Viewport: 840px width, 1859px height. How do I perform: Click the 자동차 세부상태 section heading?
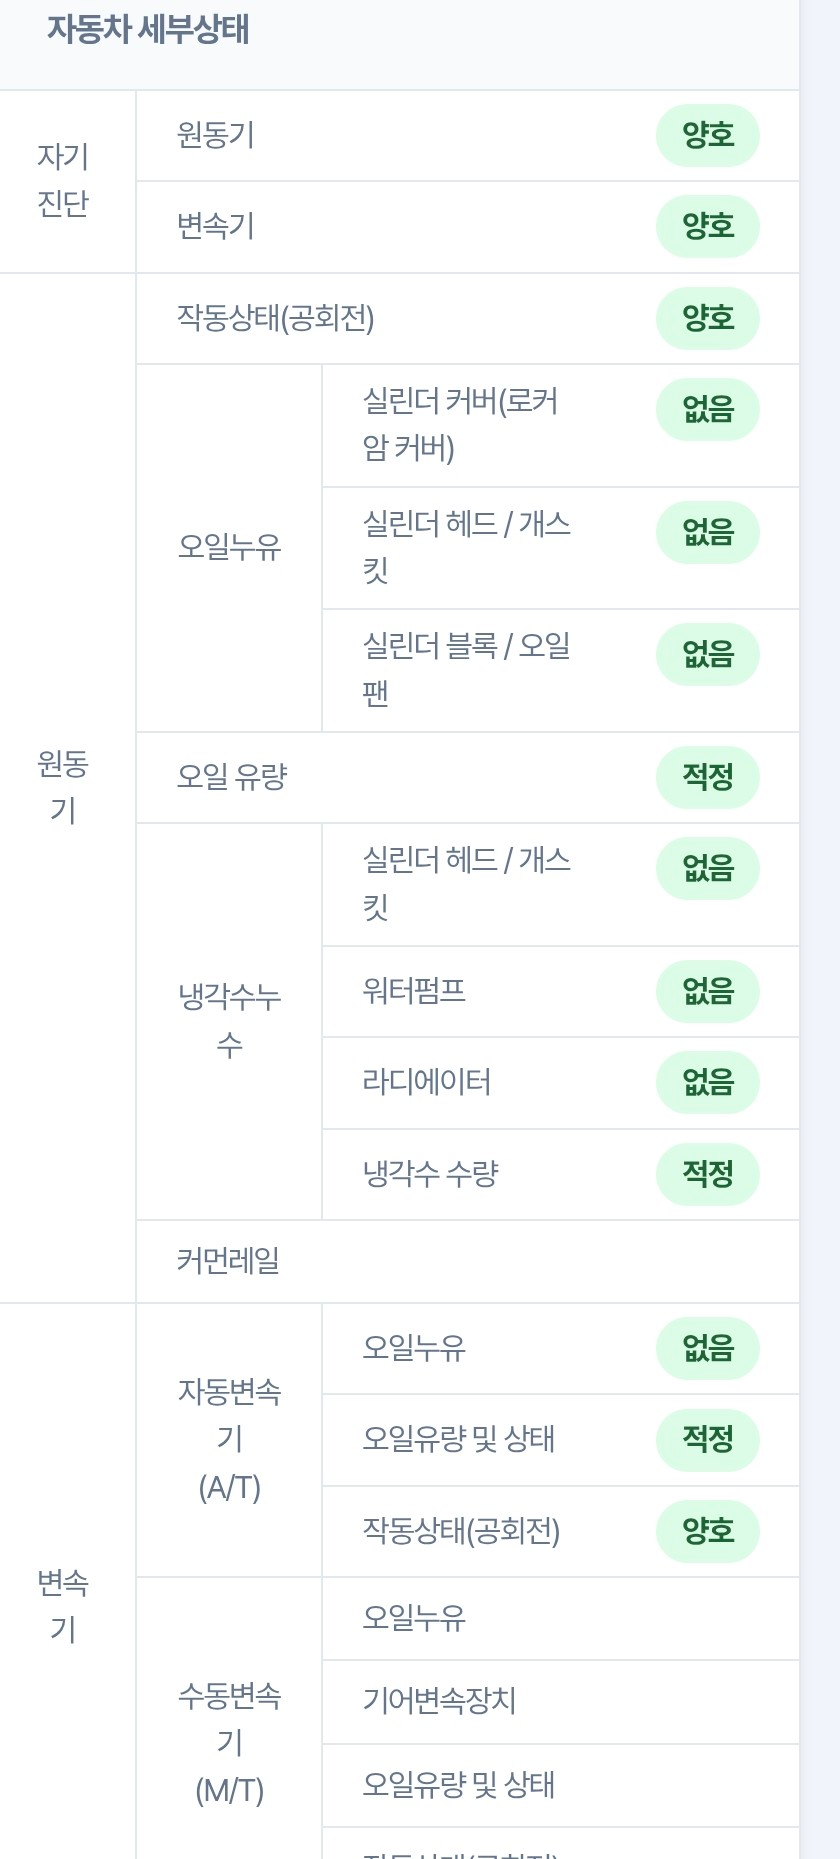tap(148, 29)
